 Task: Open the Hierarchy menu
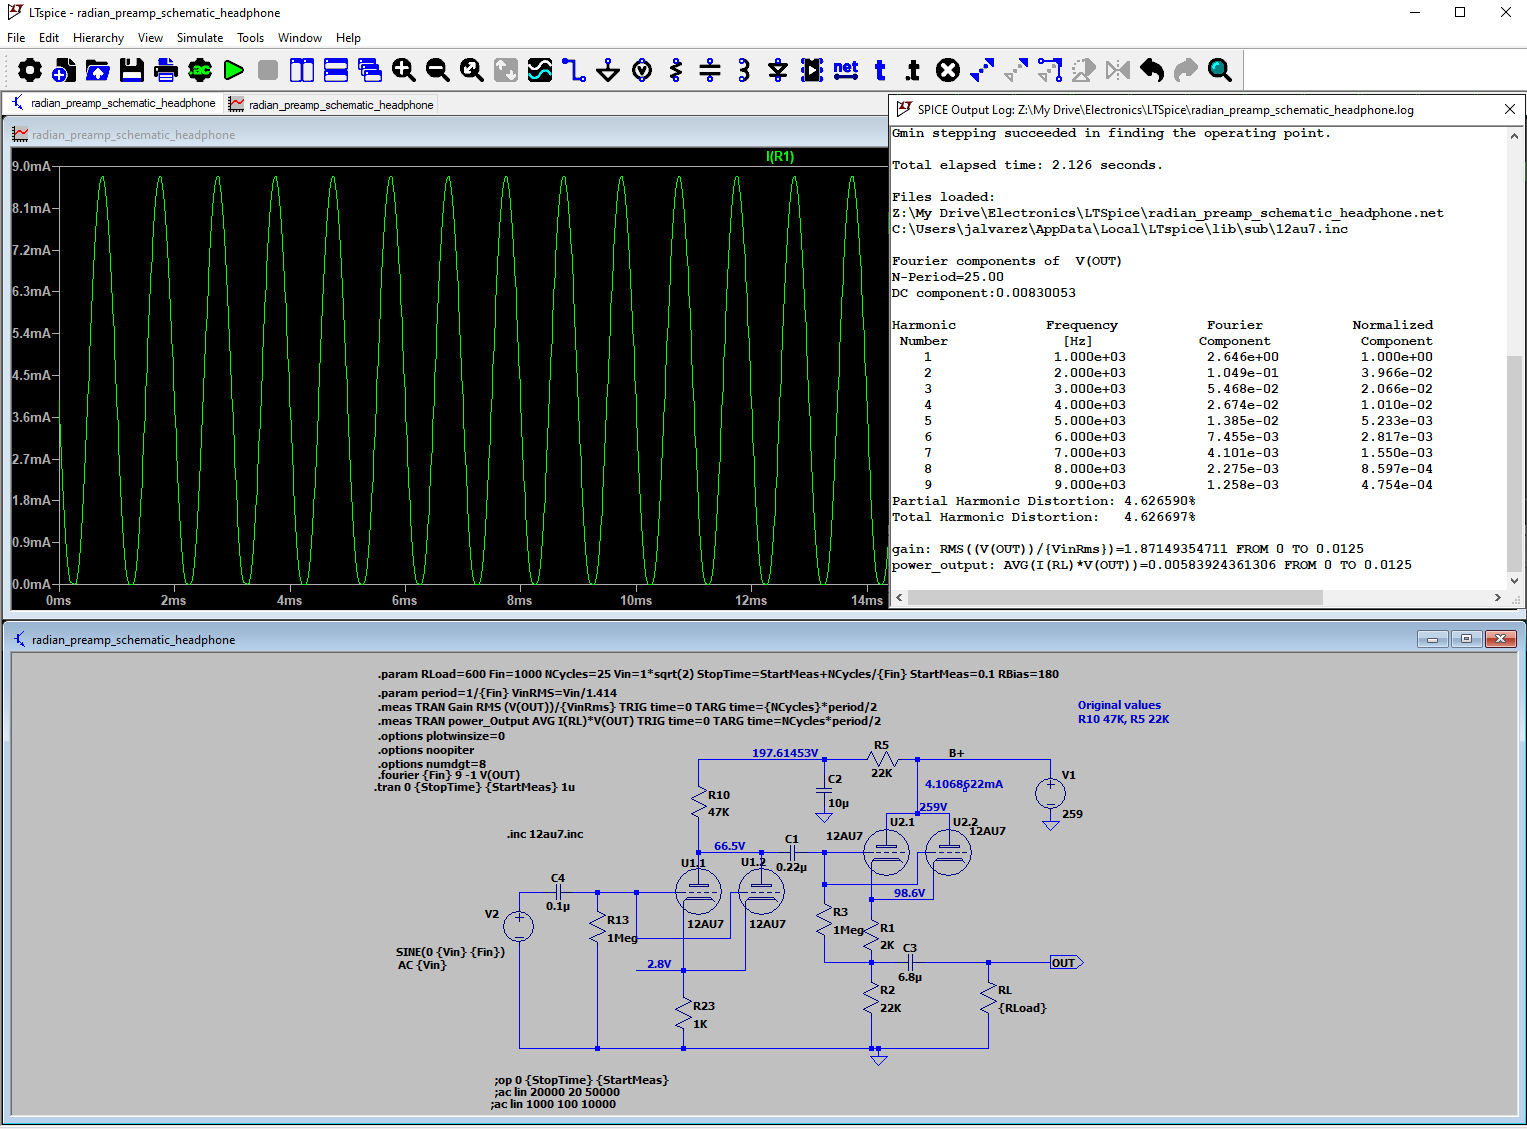[x=98, y=38]
